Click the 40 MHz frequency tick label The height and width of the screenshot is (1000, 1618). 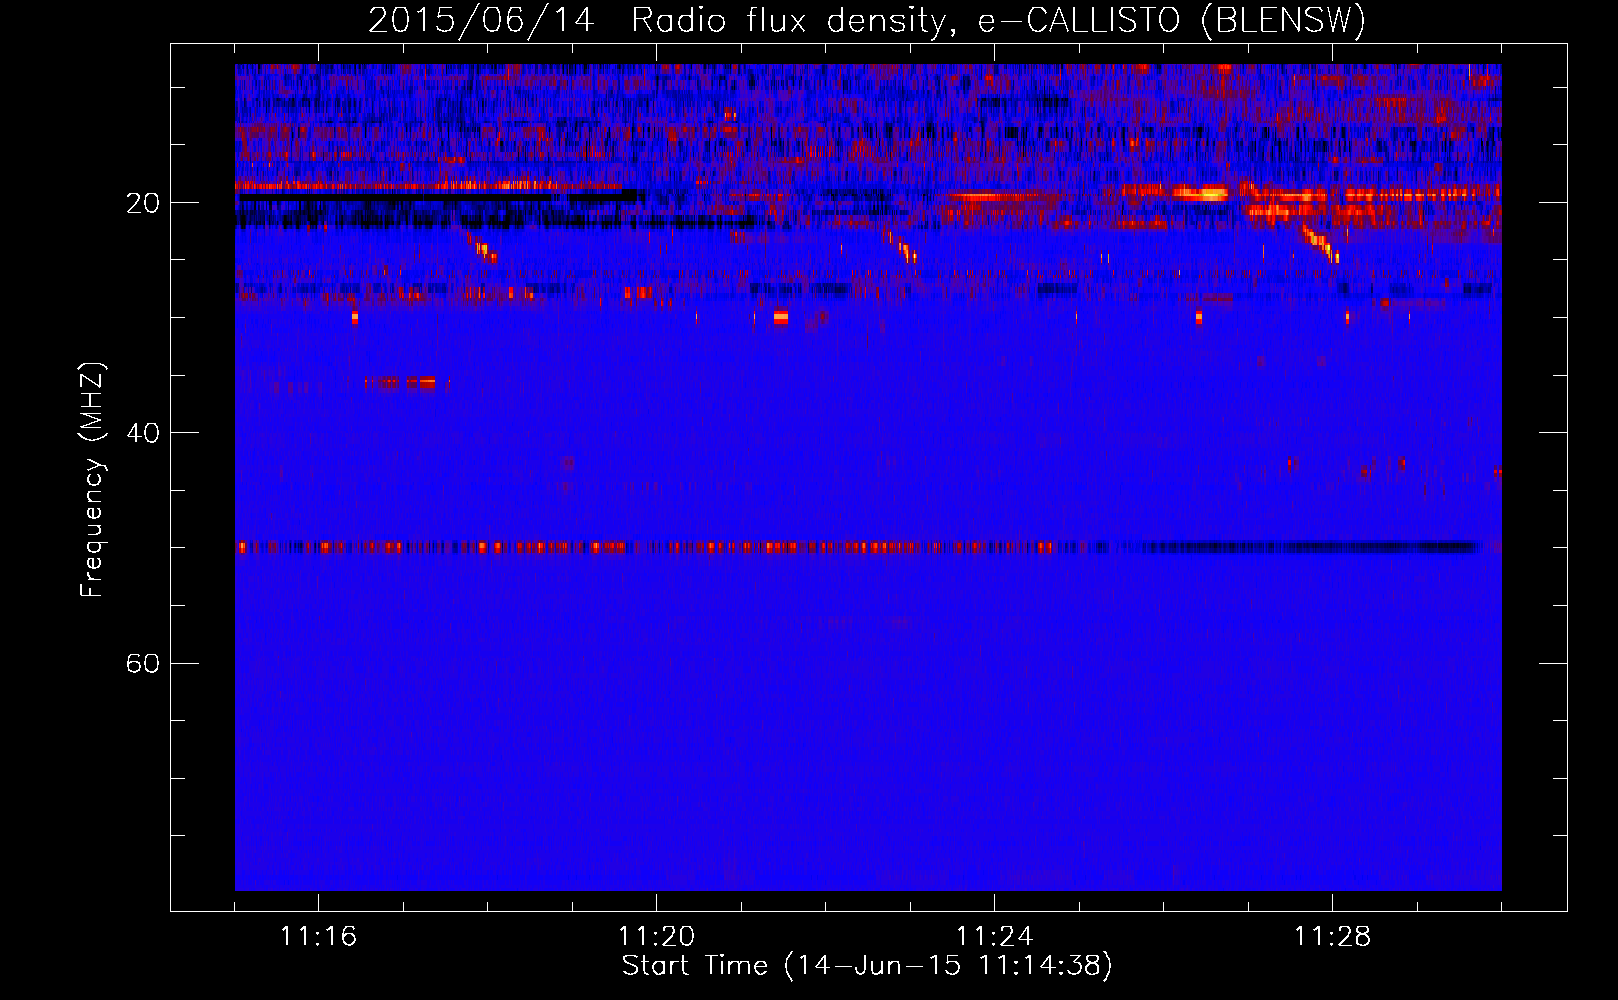143,433
